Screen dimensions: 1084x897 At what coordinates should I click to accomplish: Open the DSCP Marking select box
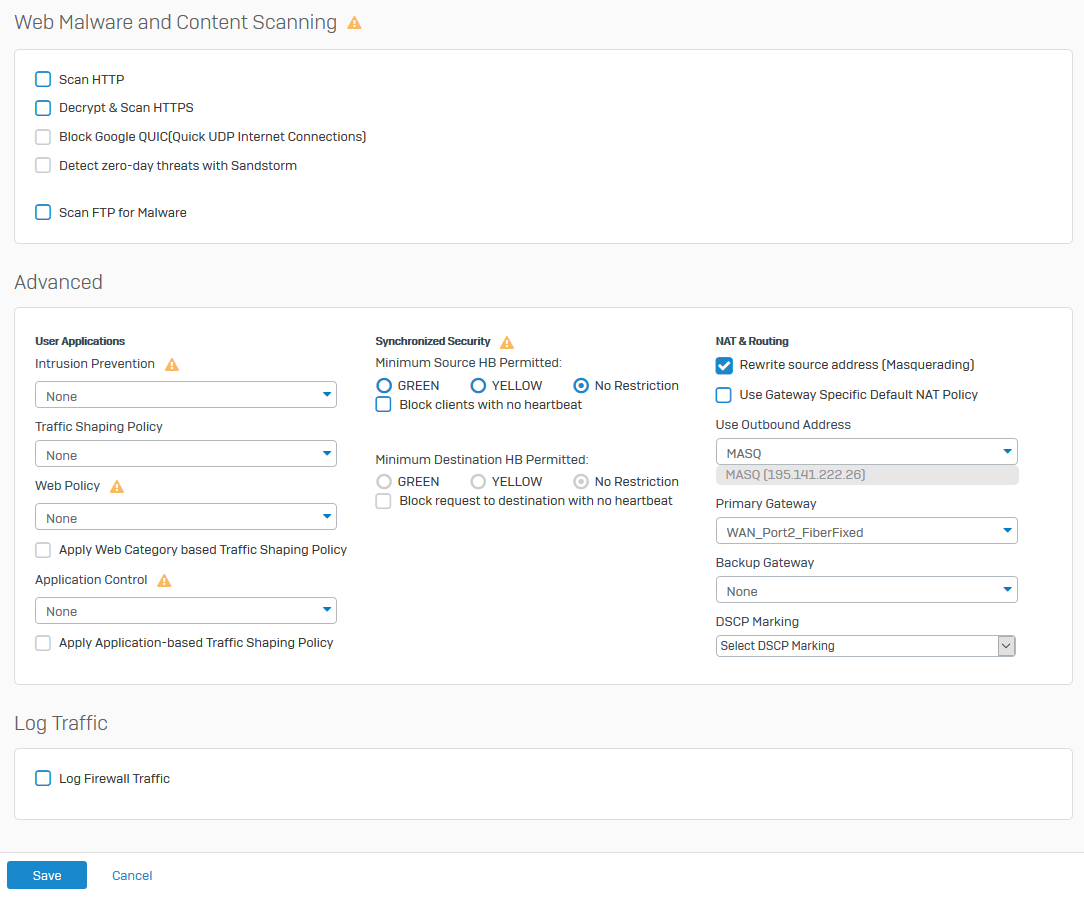point(866,646)
